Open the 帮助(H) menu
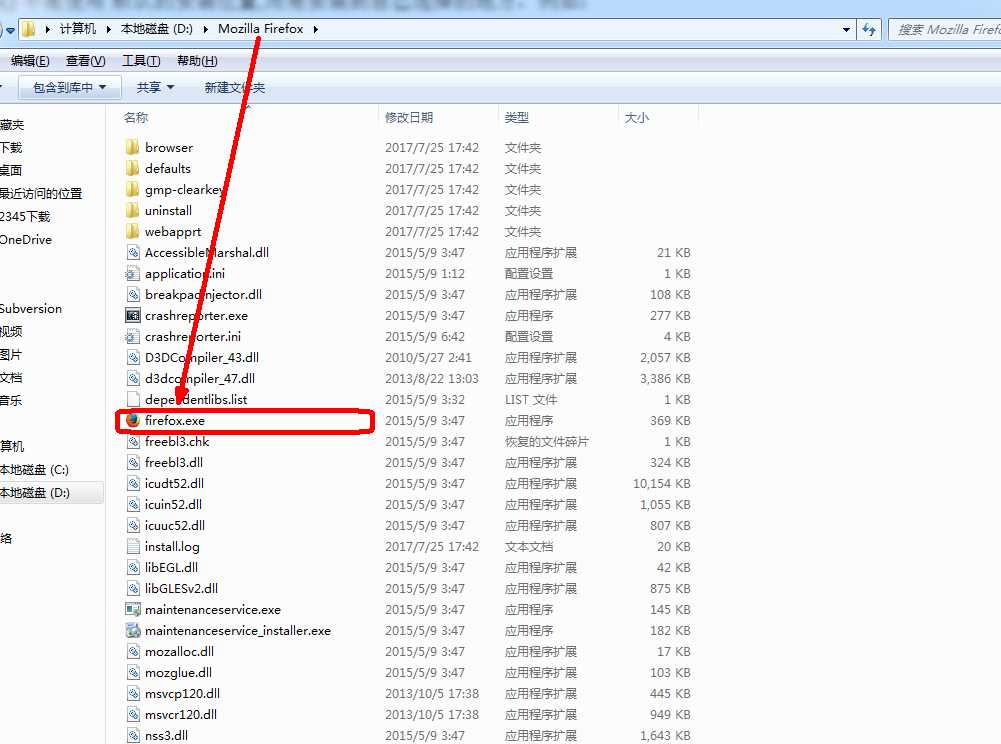Viewport: 1001px width, 744px height. coord(197,61)
